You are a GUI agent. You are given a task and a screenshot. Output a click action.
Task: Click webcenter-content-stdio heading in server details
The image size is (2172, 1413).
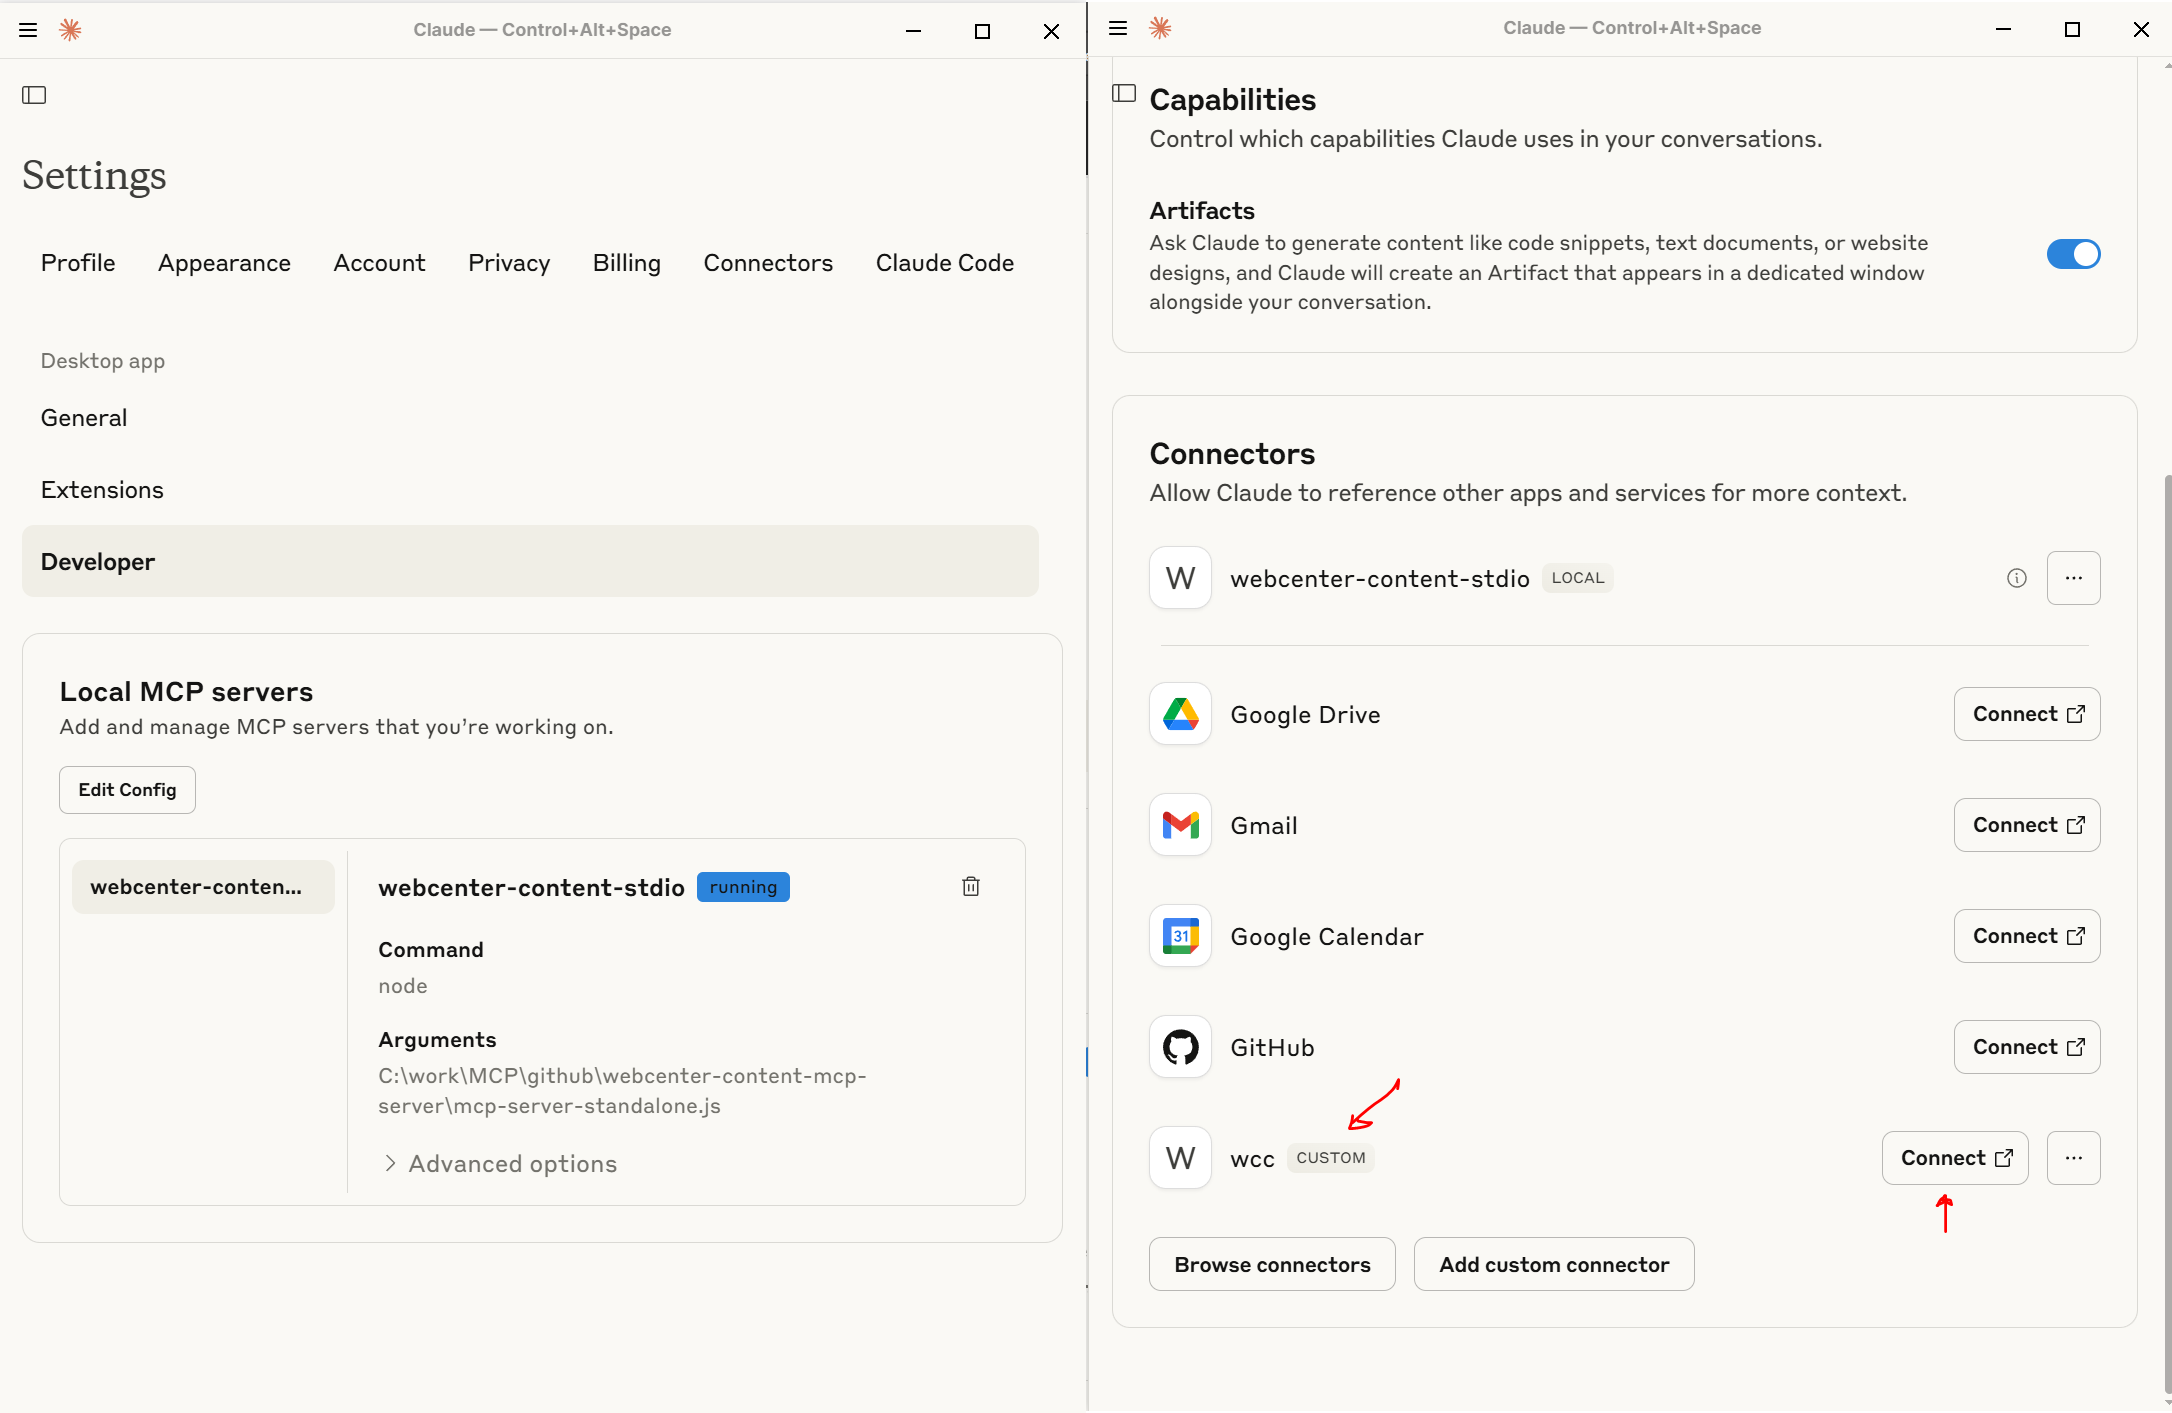tap(531, 888)
